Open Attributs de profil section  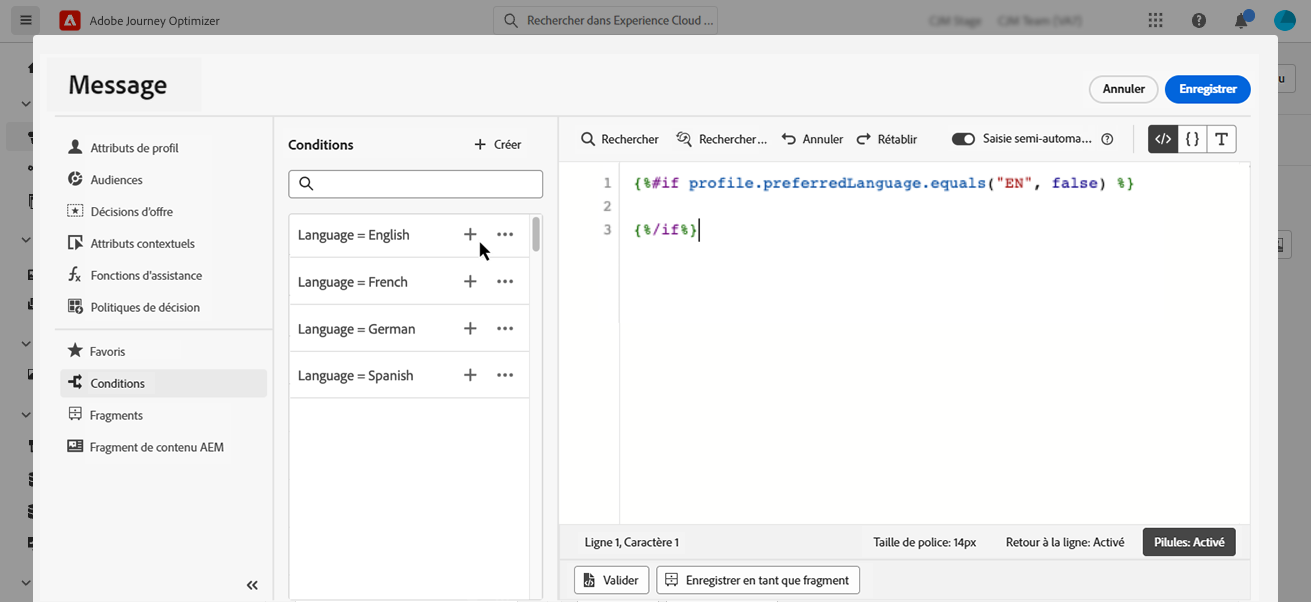(x=134, y=148)
